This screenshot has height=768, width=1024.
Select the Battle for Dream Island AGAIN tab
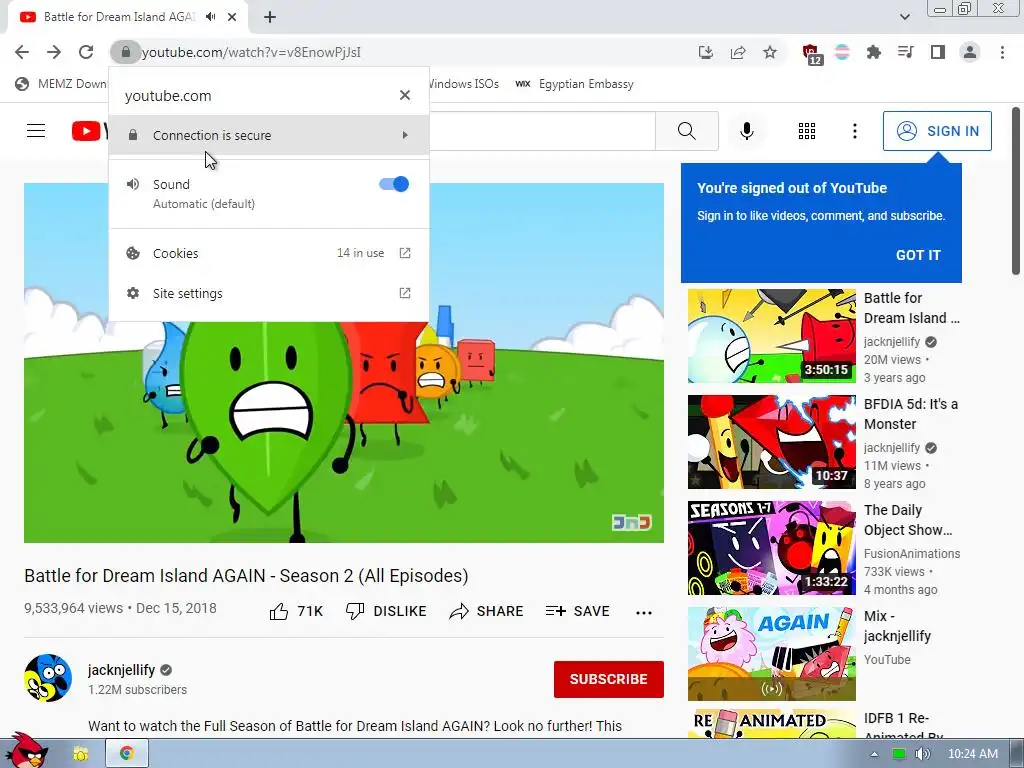(x=119, y=17)
